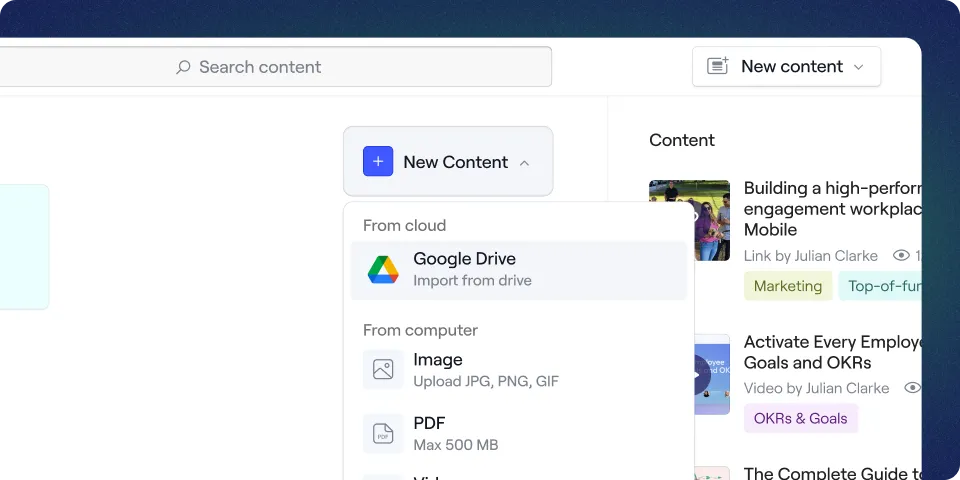
Task: Click the From computer section label
Action: (420, 330)
